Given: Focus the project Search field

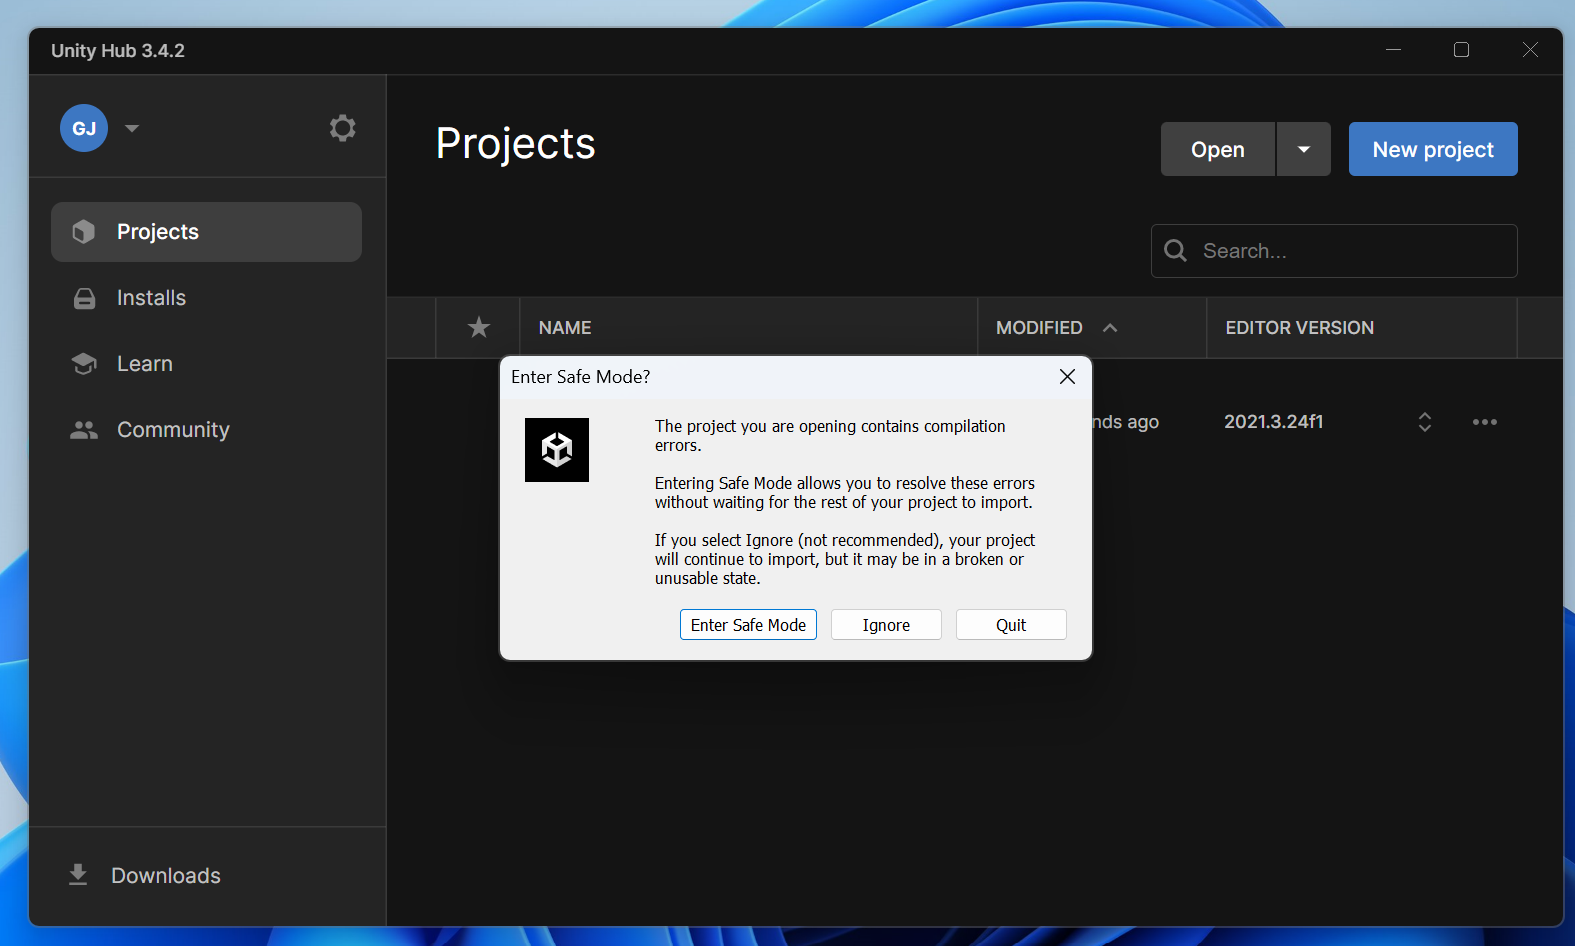Looking at the screenshot, I should [1334, 251].
